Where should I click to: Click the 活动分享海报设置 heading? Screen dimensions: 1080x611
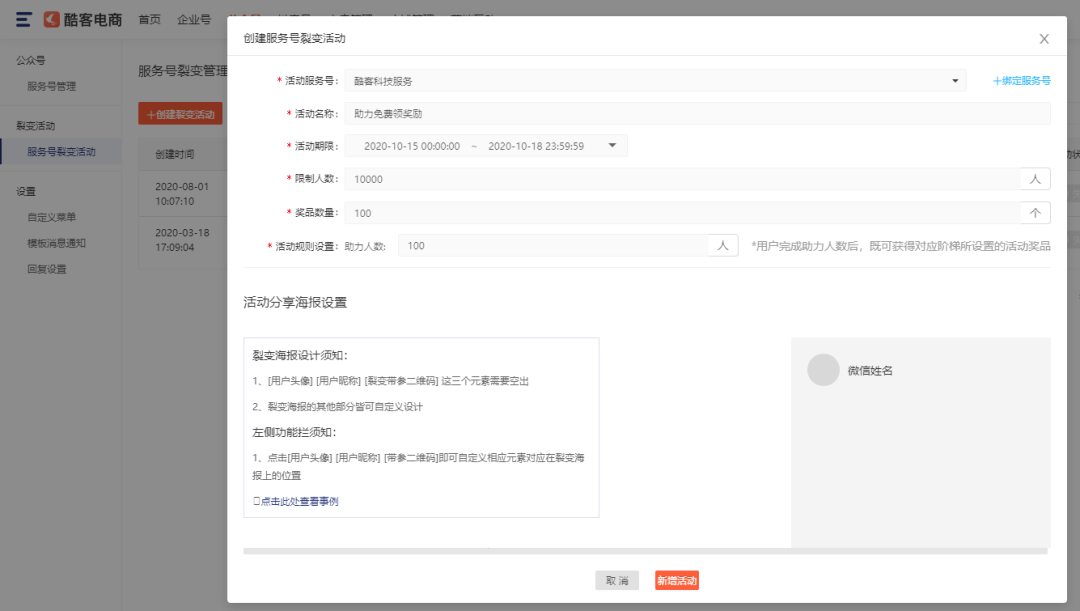[295, 302]
